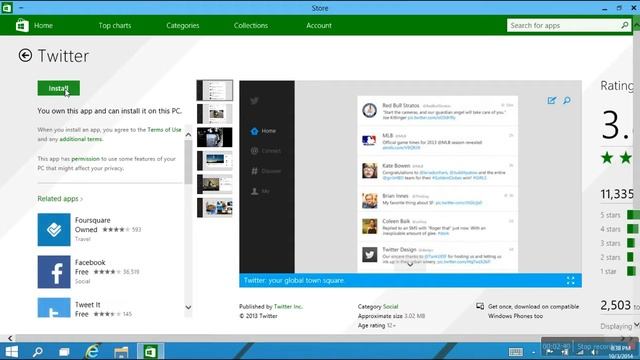Select the second screenshot thumbnail
This screenshot has height=360, width=640.
[x=215, y=114]
